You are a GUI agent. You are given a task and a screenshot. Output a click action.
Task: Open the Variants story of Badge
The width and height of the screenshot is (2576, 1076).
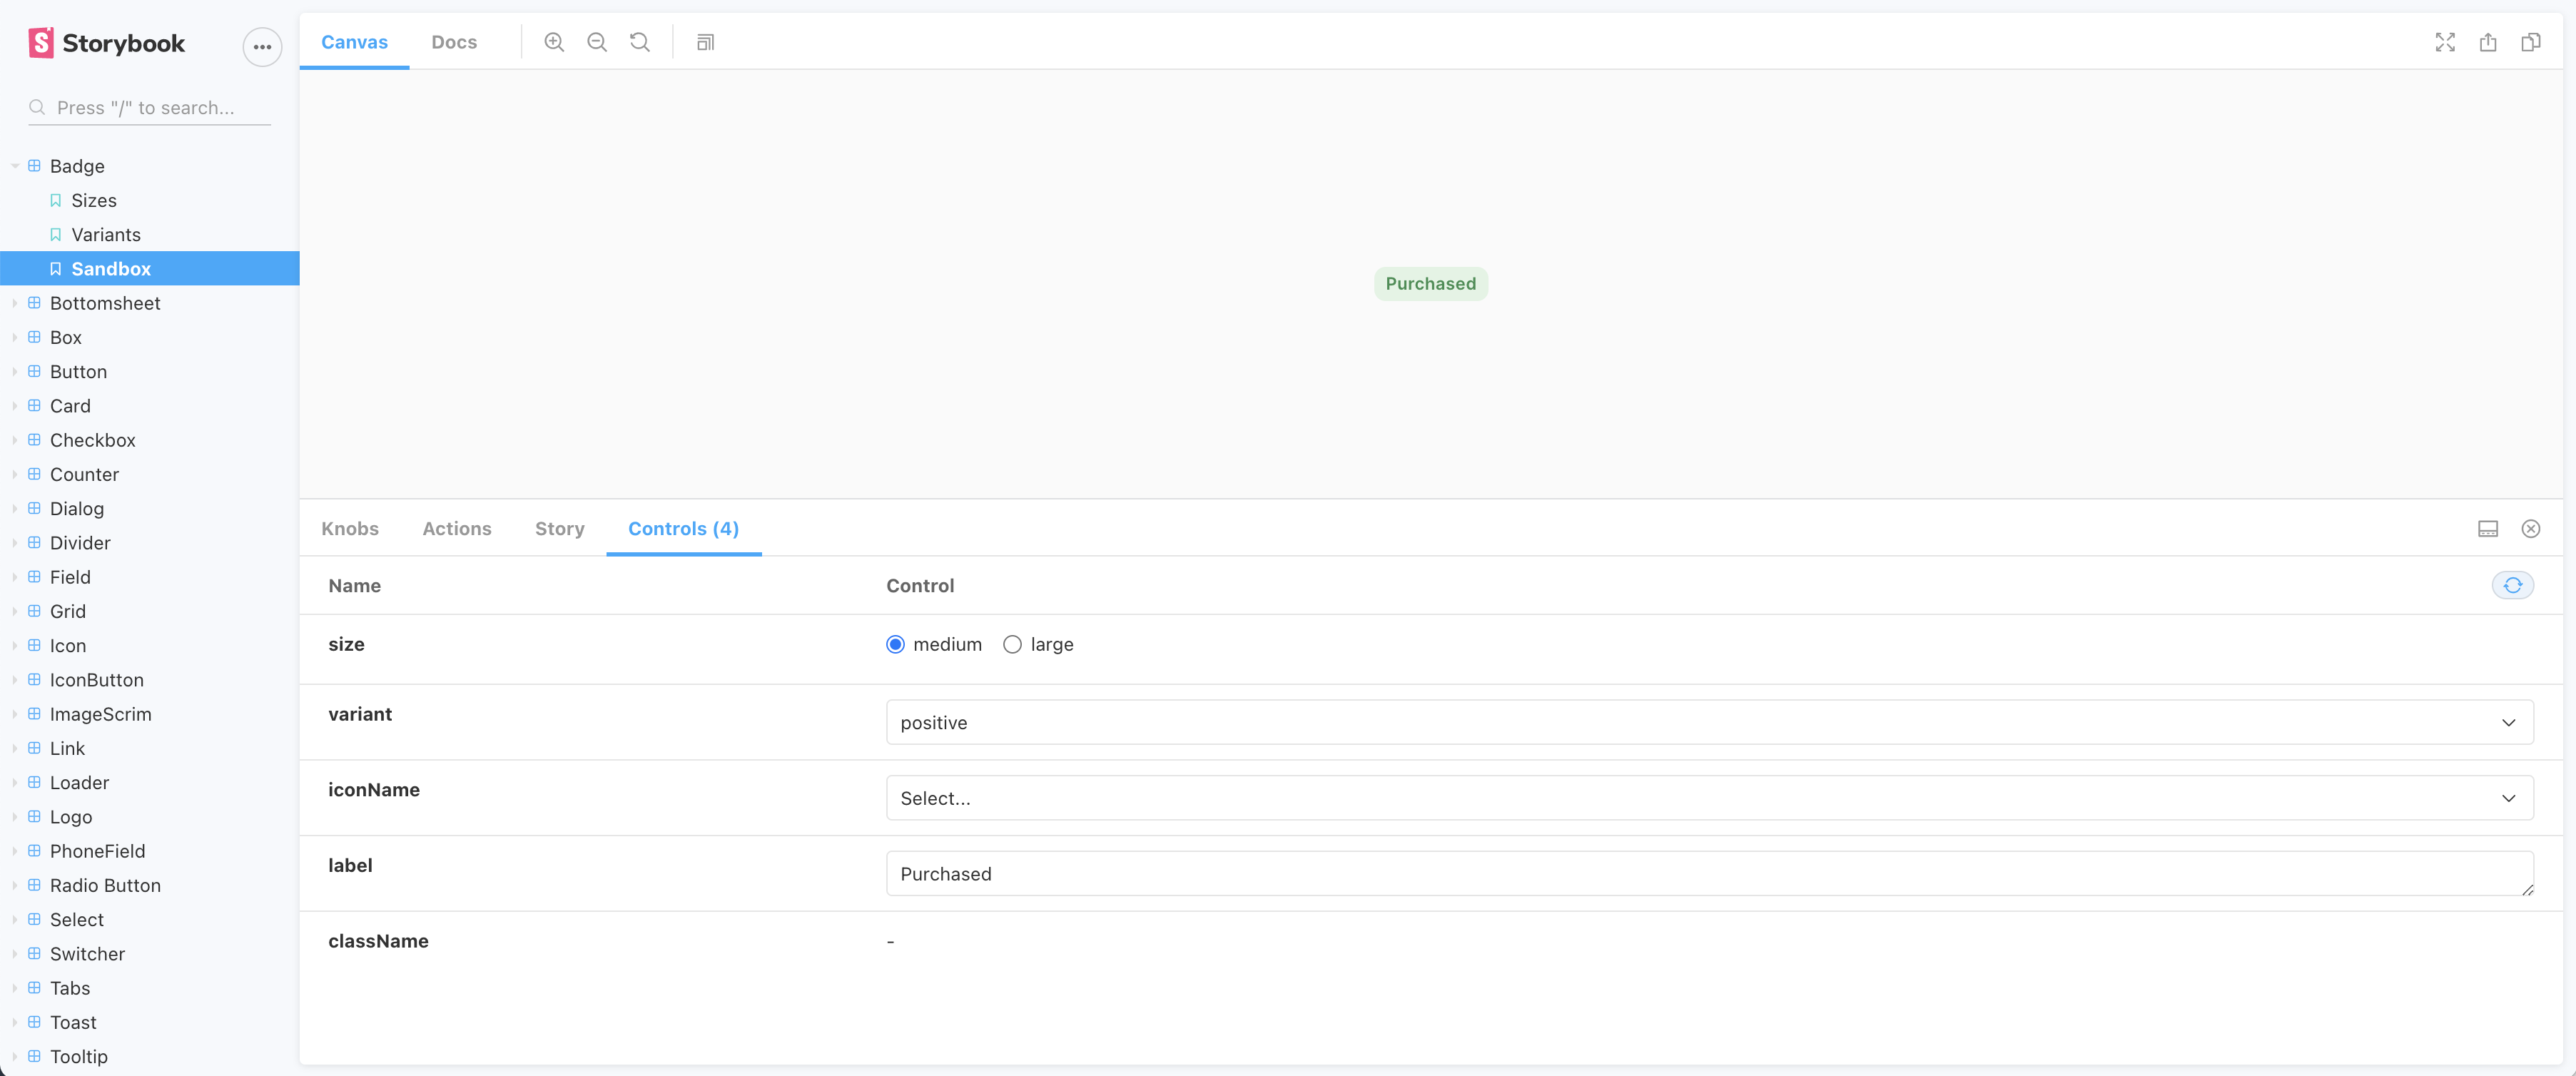[x=106, y=234]
